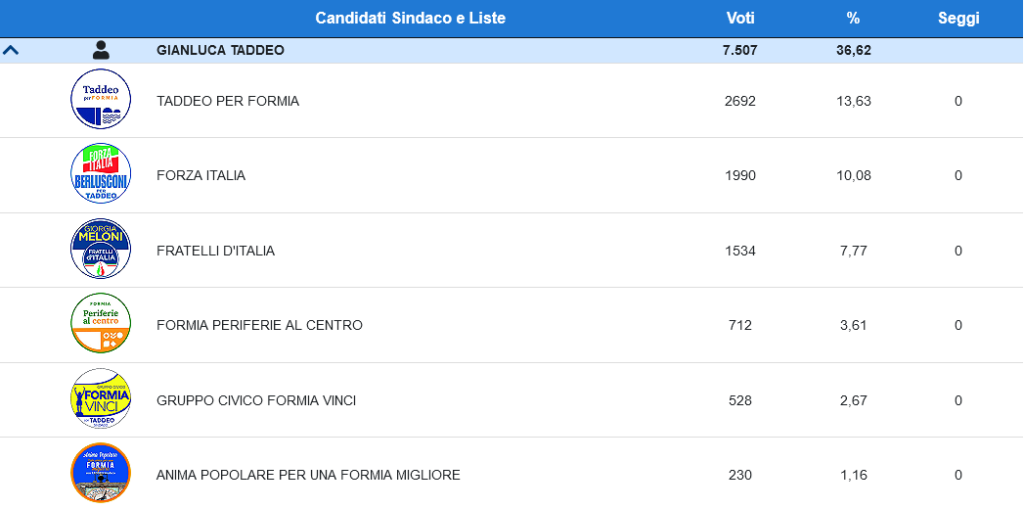Click the Fratelli d'Italia Meloni logo
This screenshot has width=1024, height=509.
101,250
